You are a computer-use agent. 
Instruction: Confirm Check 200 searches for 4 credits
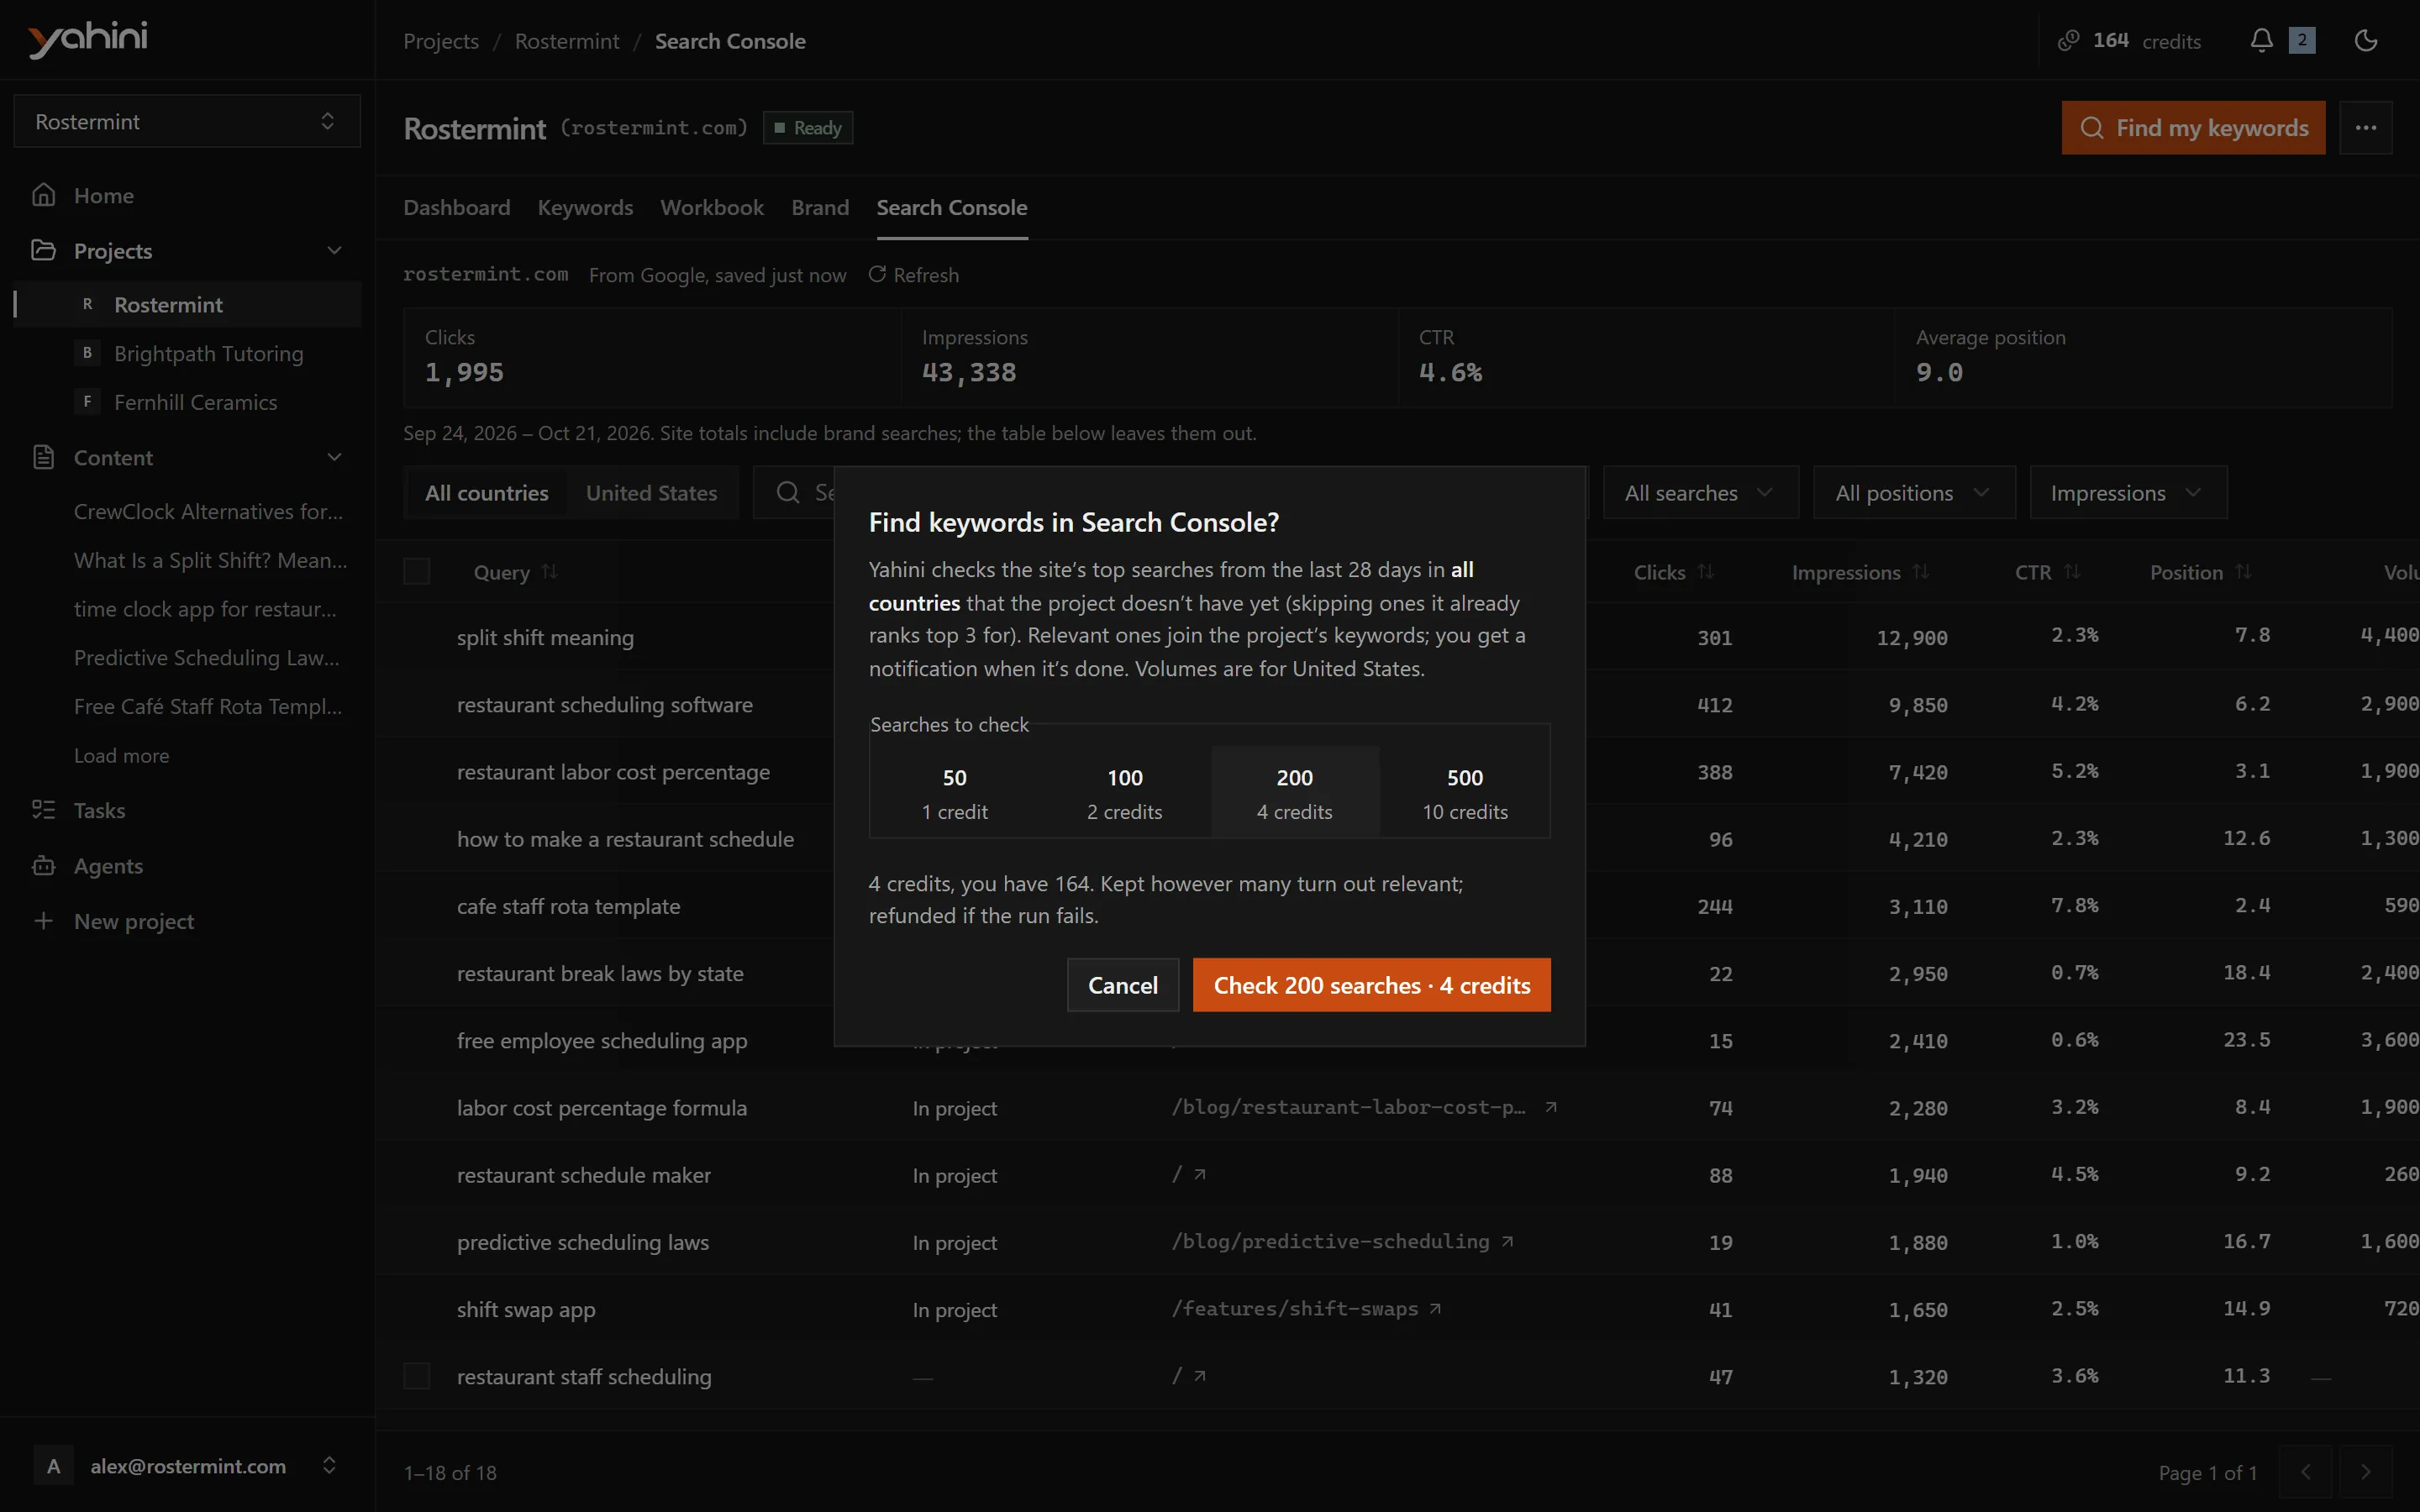[x=1372, y=985]
